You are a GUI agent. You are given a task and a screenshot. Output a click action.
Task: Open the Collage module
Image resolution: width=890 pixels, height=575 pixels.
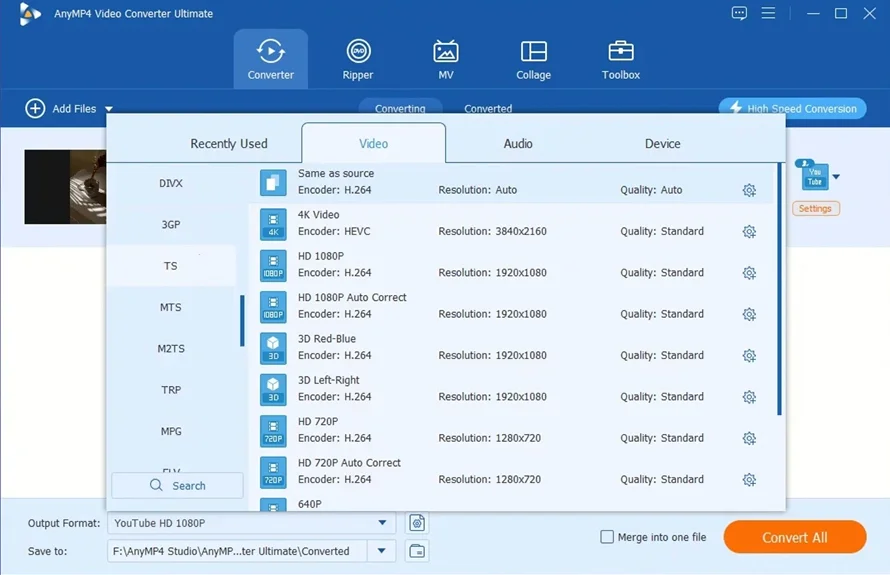(534, 59)
